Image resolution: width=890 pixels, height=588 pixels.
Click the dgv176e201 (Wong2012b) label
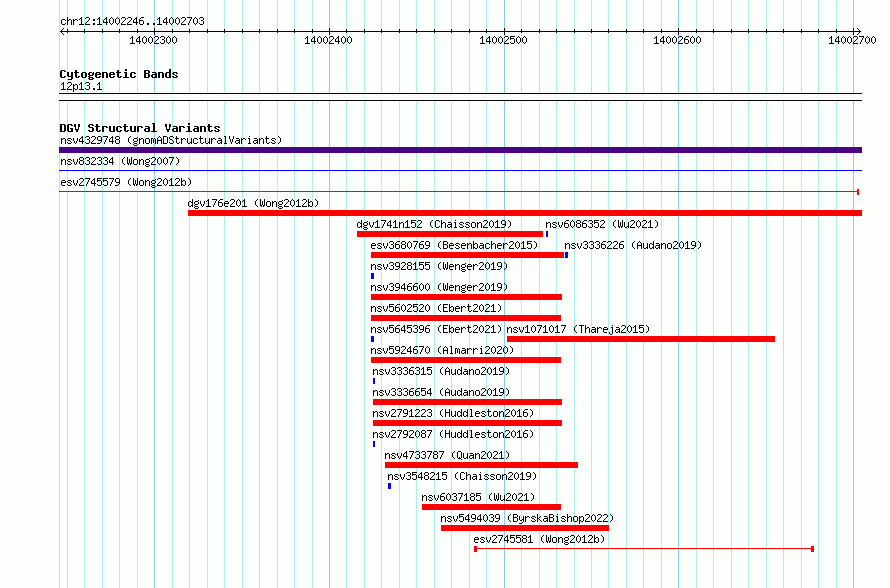click(x=253, y=203)
